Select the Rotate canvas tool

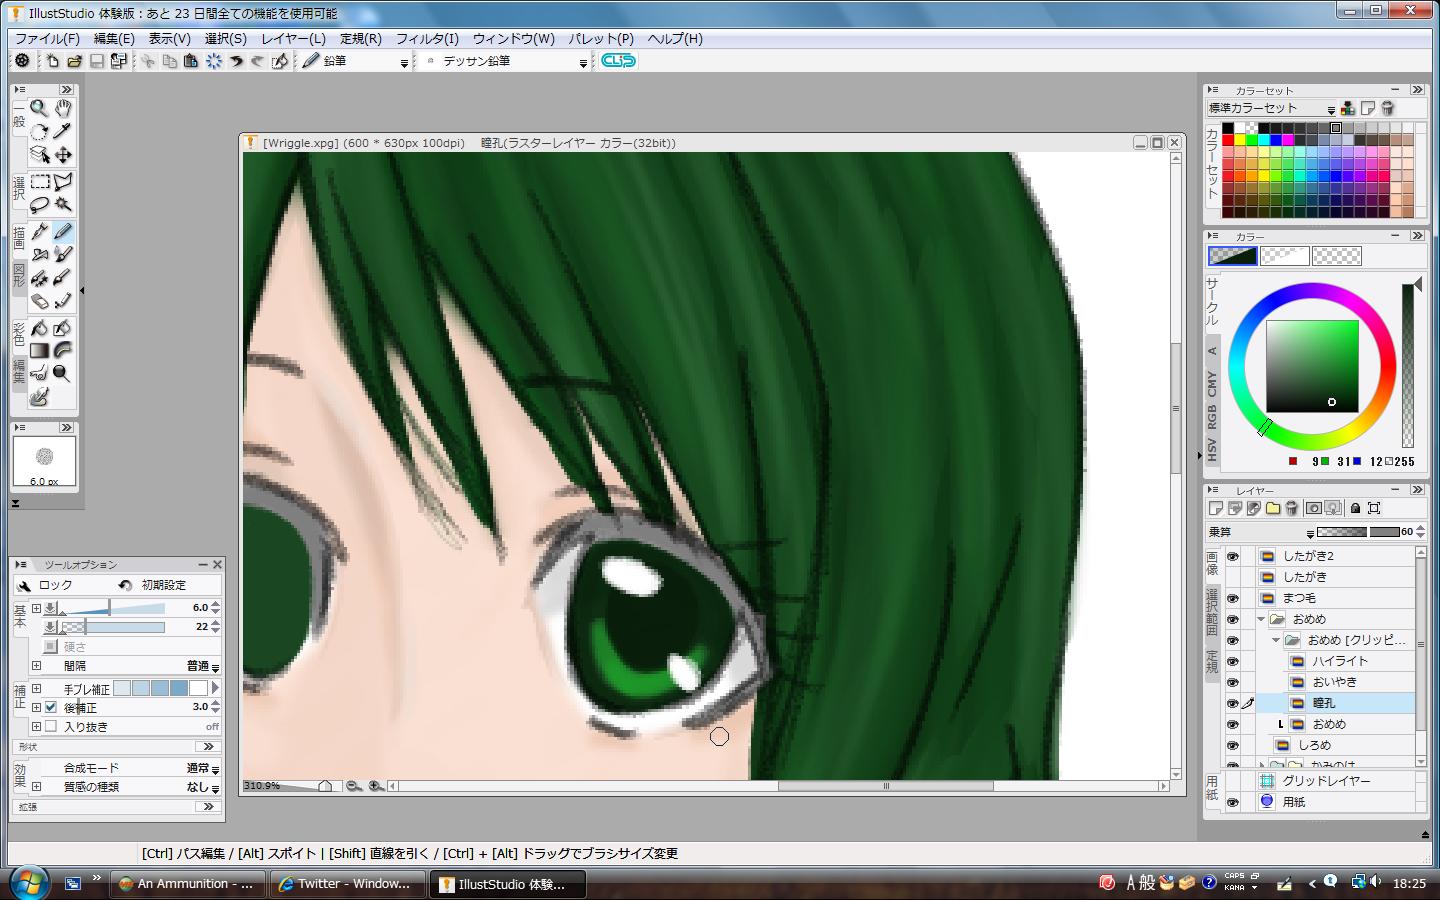pyautogui.click(x=39, y=131)
